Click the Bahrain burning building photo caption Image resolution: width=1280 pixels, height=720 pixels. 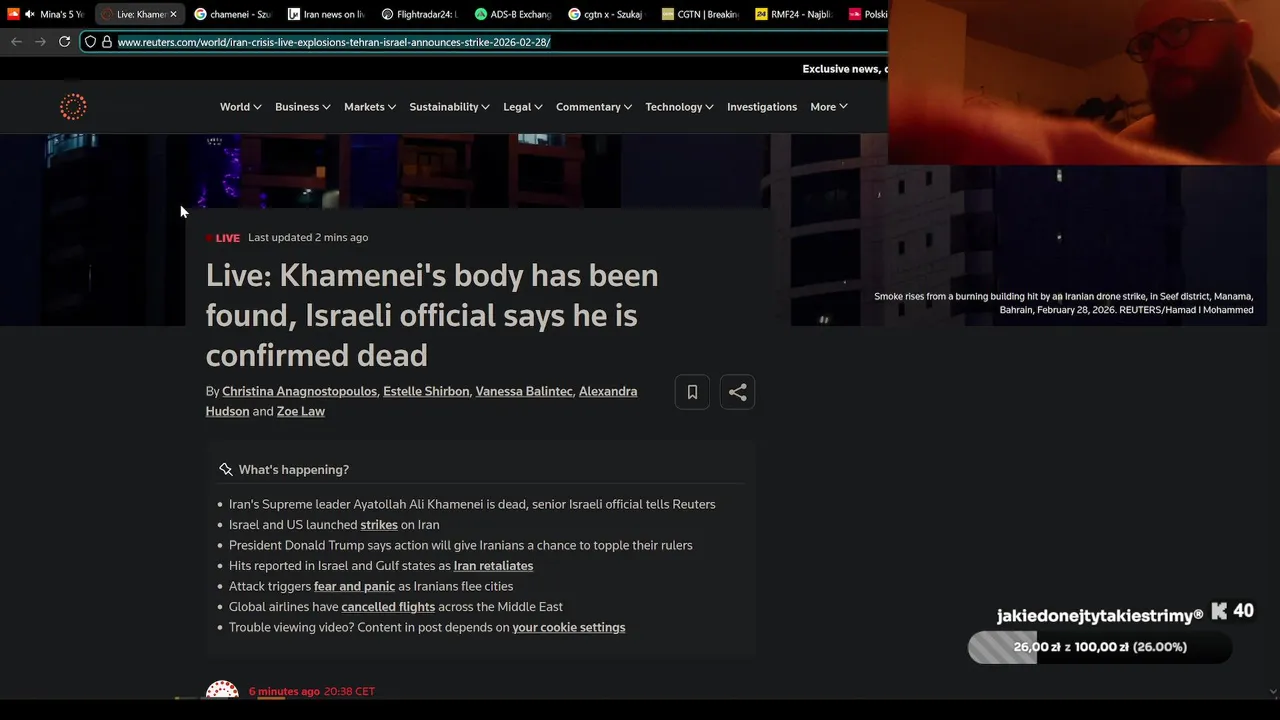click(x=1063, y=303)
